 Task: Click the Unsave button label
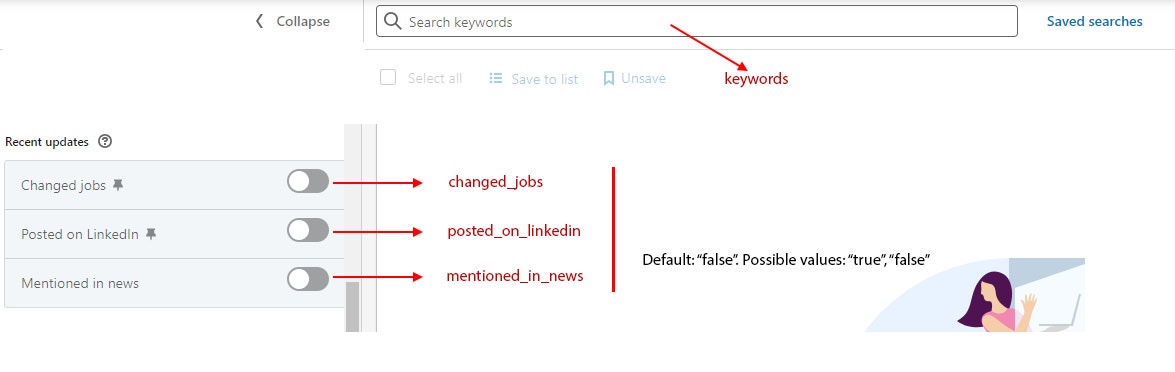643,78
